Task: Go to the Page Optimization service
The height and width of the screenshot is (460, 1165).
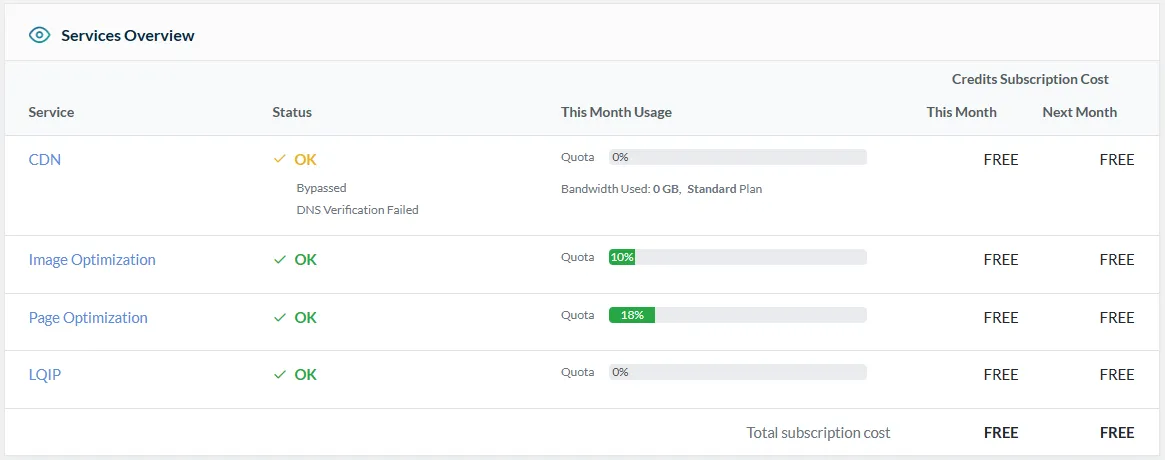Action: click(x=88, y=317)
